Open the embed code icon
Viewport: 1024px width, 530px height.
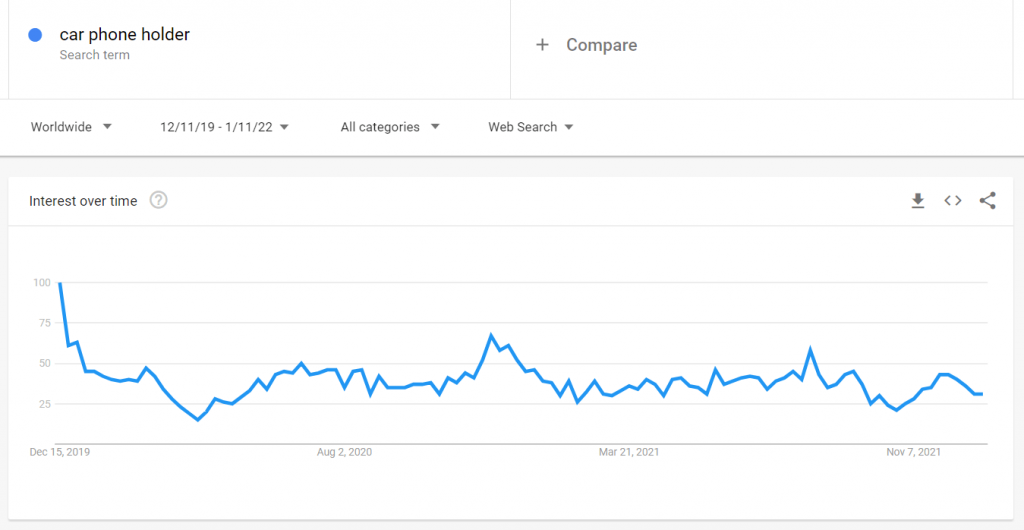click(x=953, y=201)
